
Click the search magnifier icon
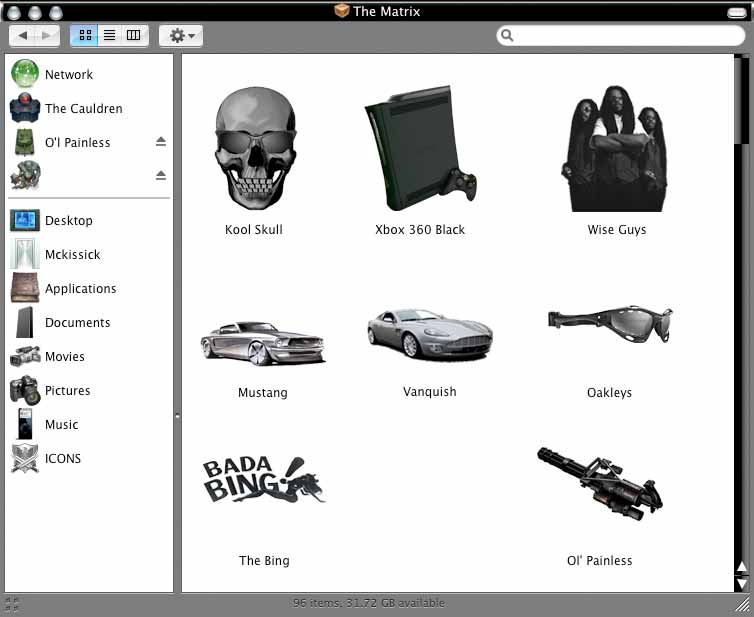pos(507,36)
